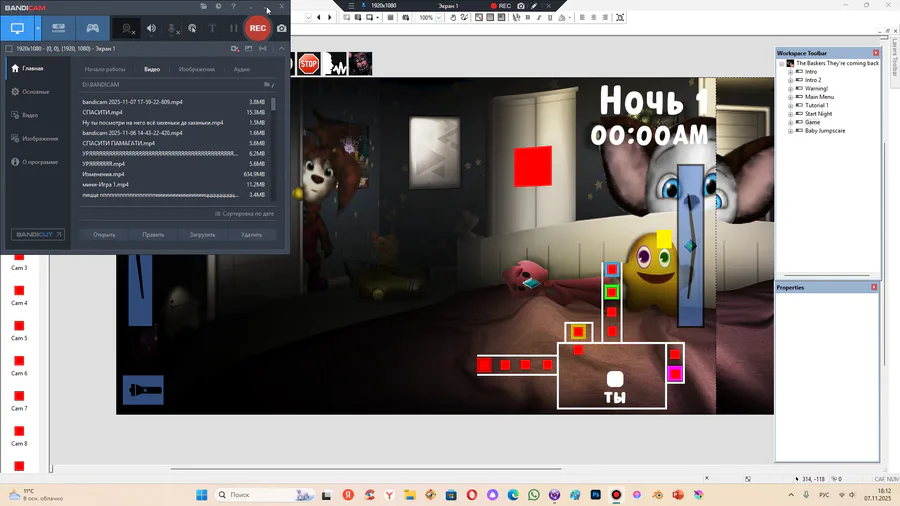Toggle webcam overlay in Bandicam
Screen dimensions: 900x506
coord(127,28)
